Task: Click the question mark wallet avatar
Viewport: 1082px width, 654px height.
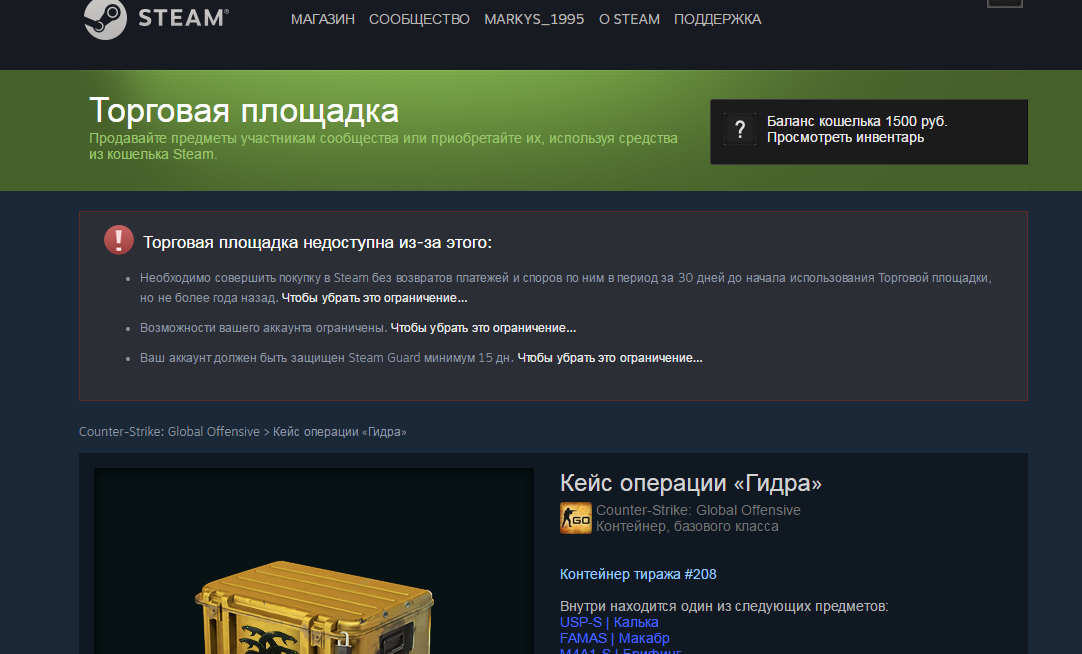Action: tap(740, 129)
